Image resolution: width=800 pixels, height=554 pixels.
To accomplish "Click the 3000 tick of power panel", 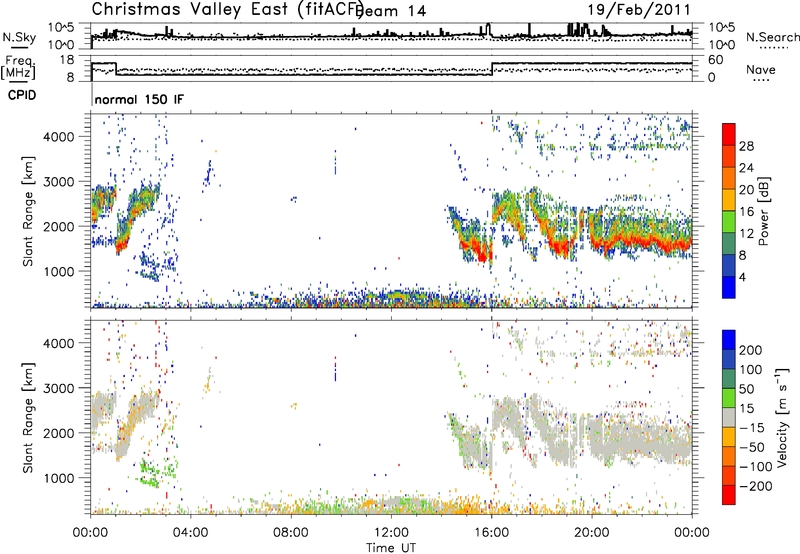I will (x=58, y=182).
